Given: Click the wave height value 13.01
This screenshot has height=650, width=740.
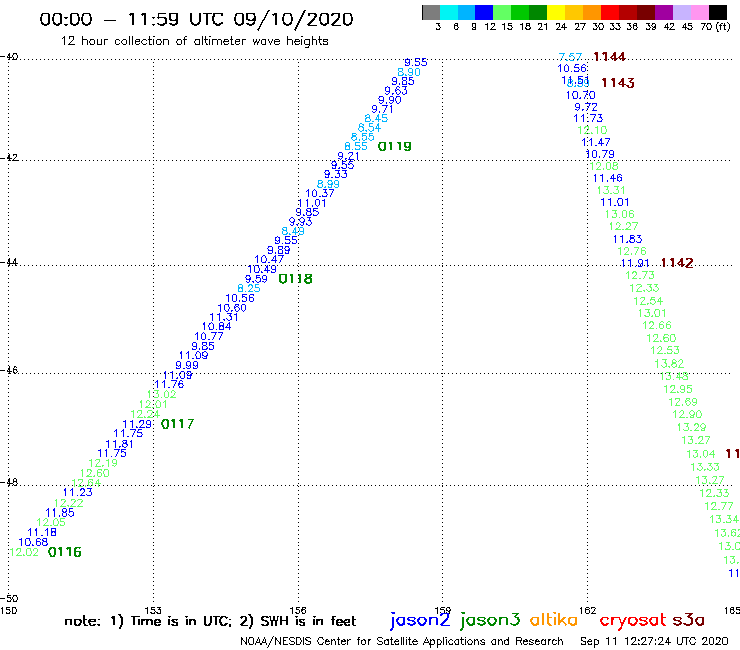Looking at the screenshot, I should [652, 313].
